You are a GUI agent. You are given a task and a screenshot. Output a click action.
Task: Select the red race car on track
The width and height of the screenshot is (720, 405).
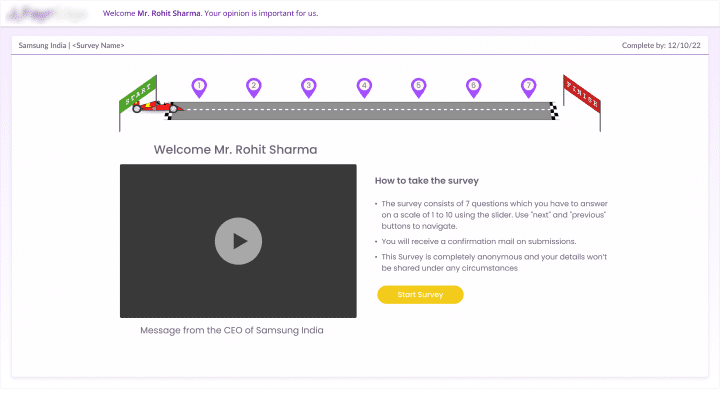155,106
